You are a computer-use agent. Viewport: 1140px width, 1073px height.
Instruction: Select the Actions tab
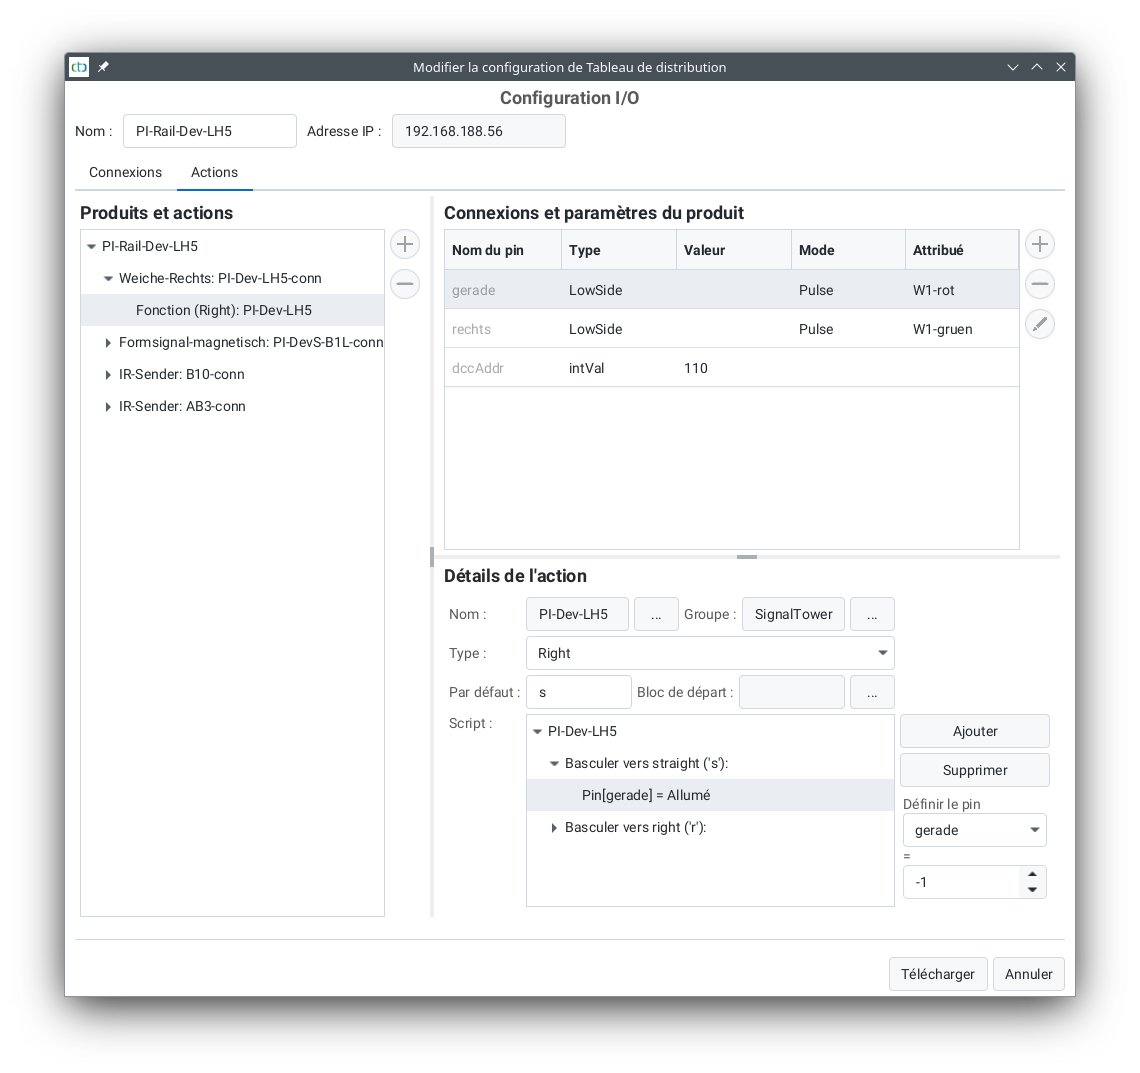[214, 172]
